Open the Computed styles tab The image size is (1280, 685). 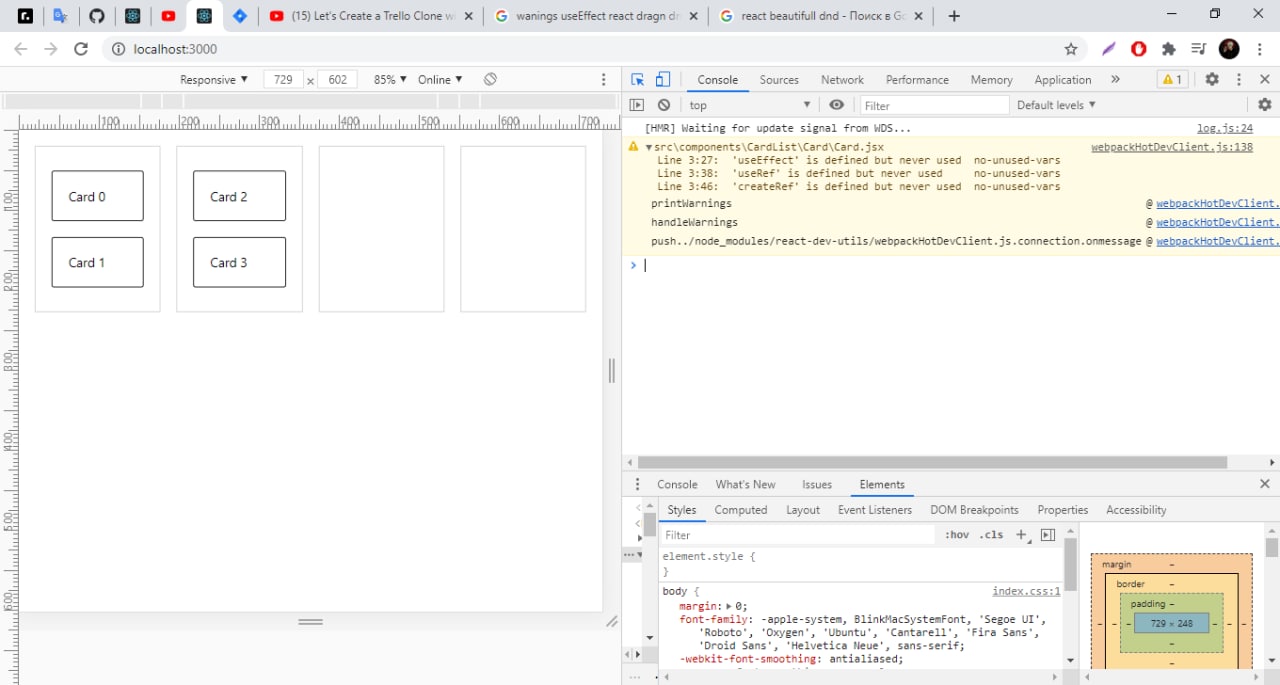[740, 510]
